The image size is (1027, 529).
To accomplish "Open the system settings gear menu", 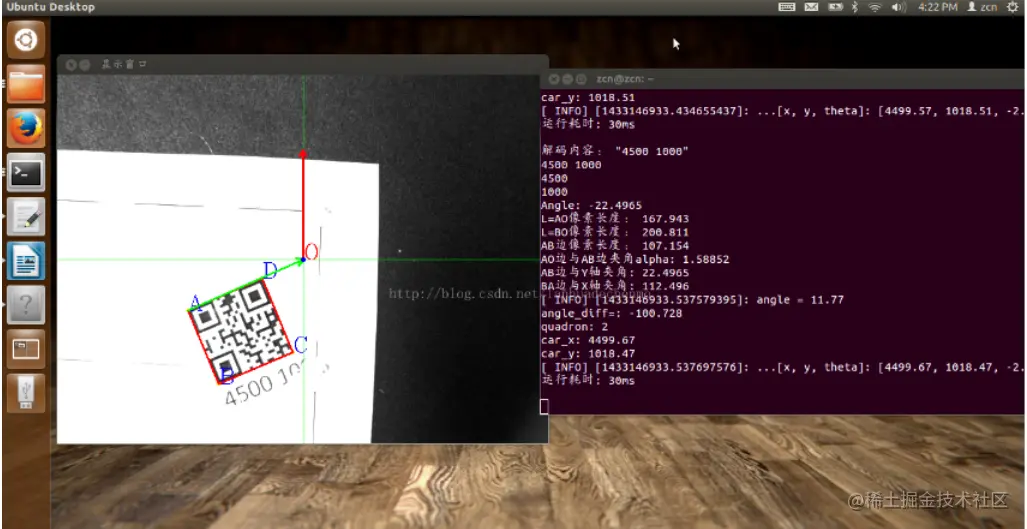I will click(x=1013, y=7).
